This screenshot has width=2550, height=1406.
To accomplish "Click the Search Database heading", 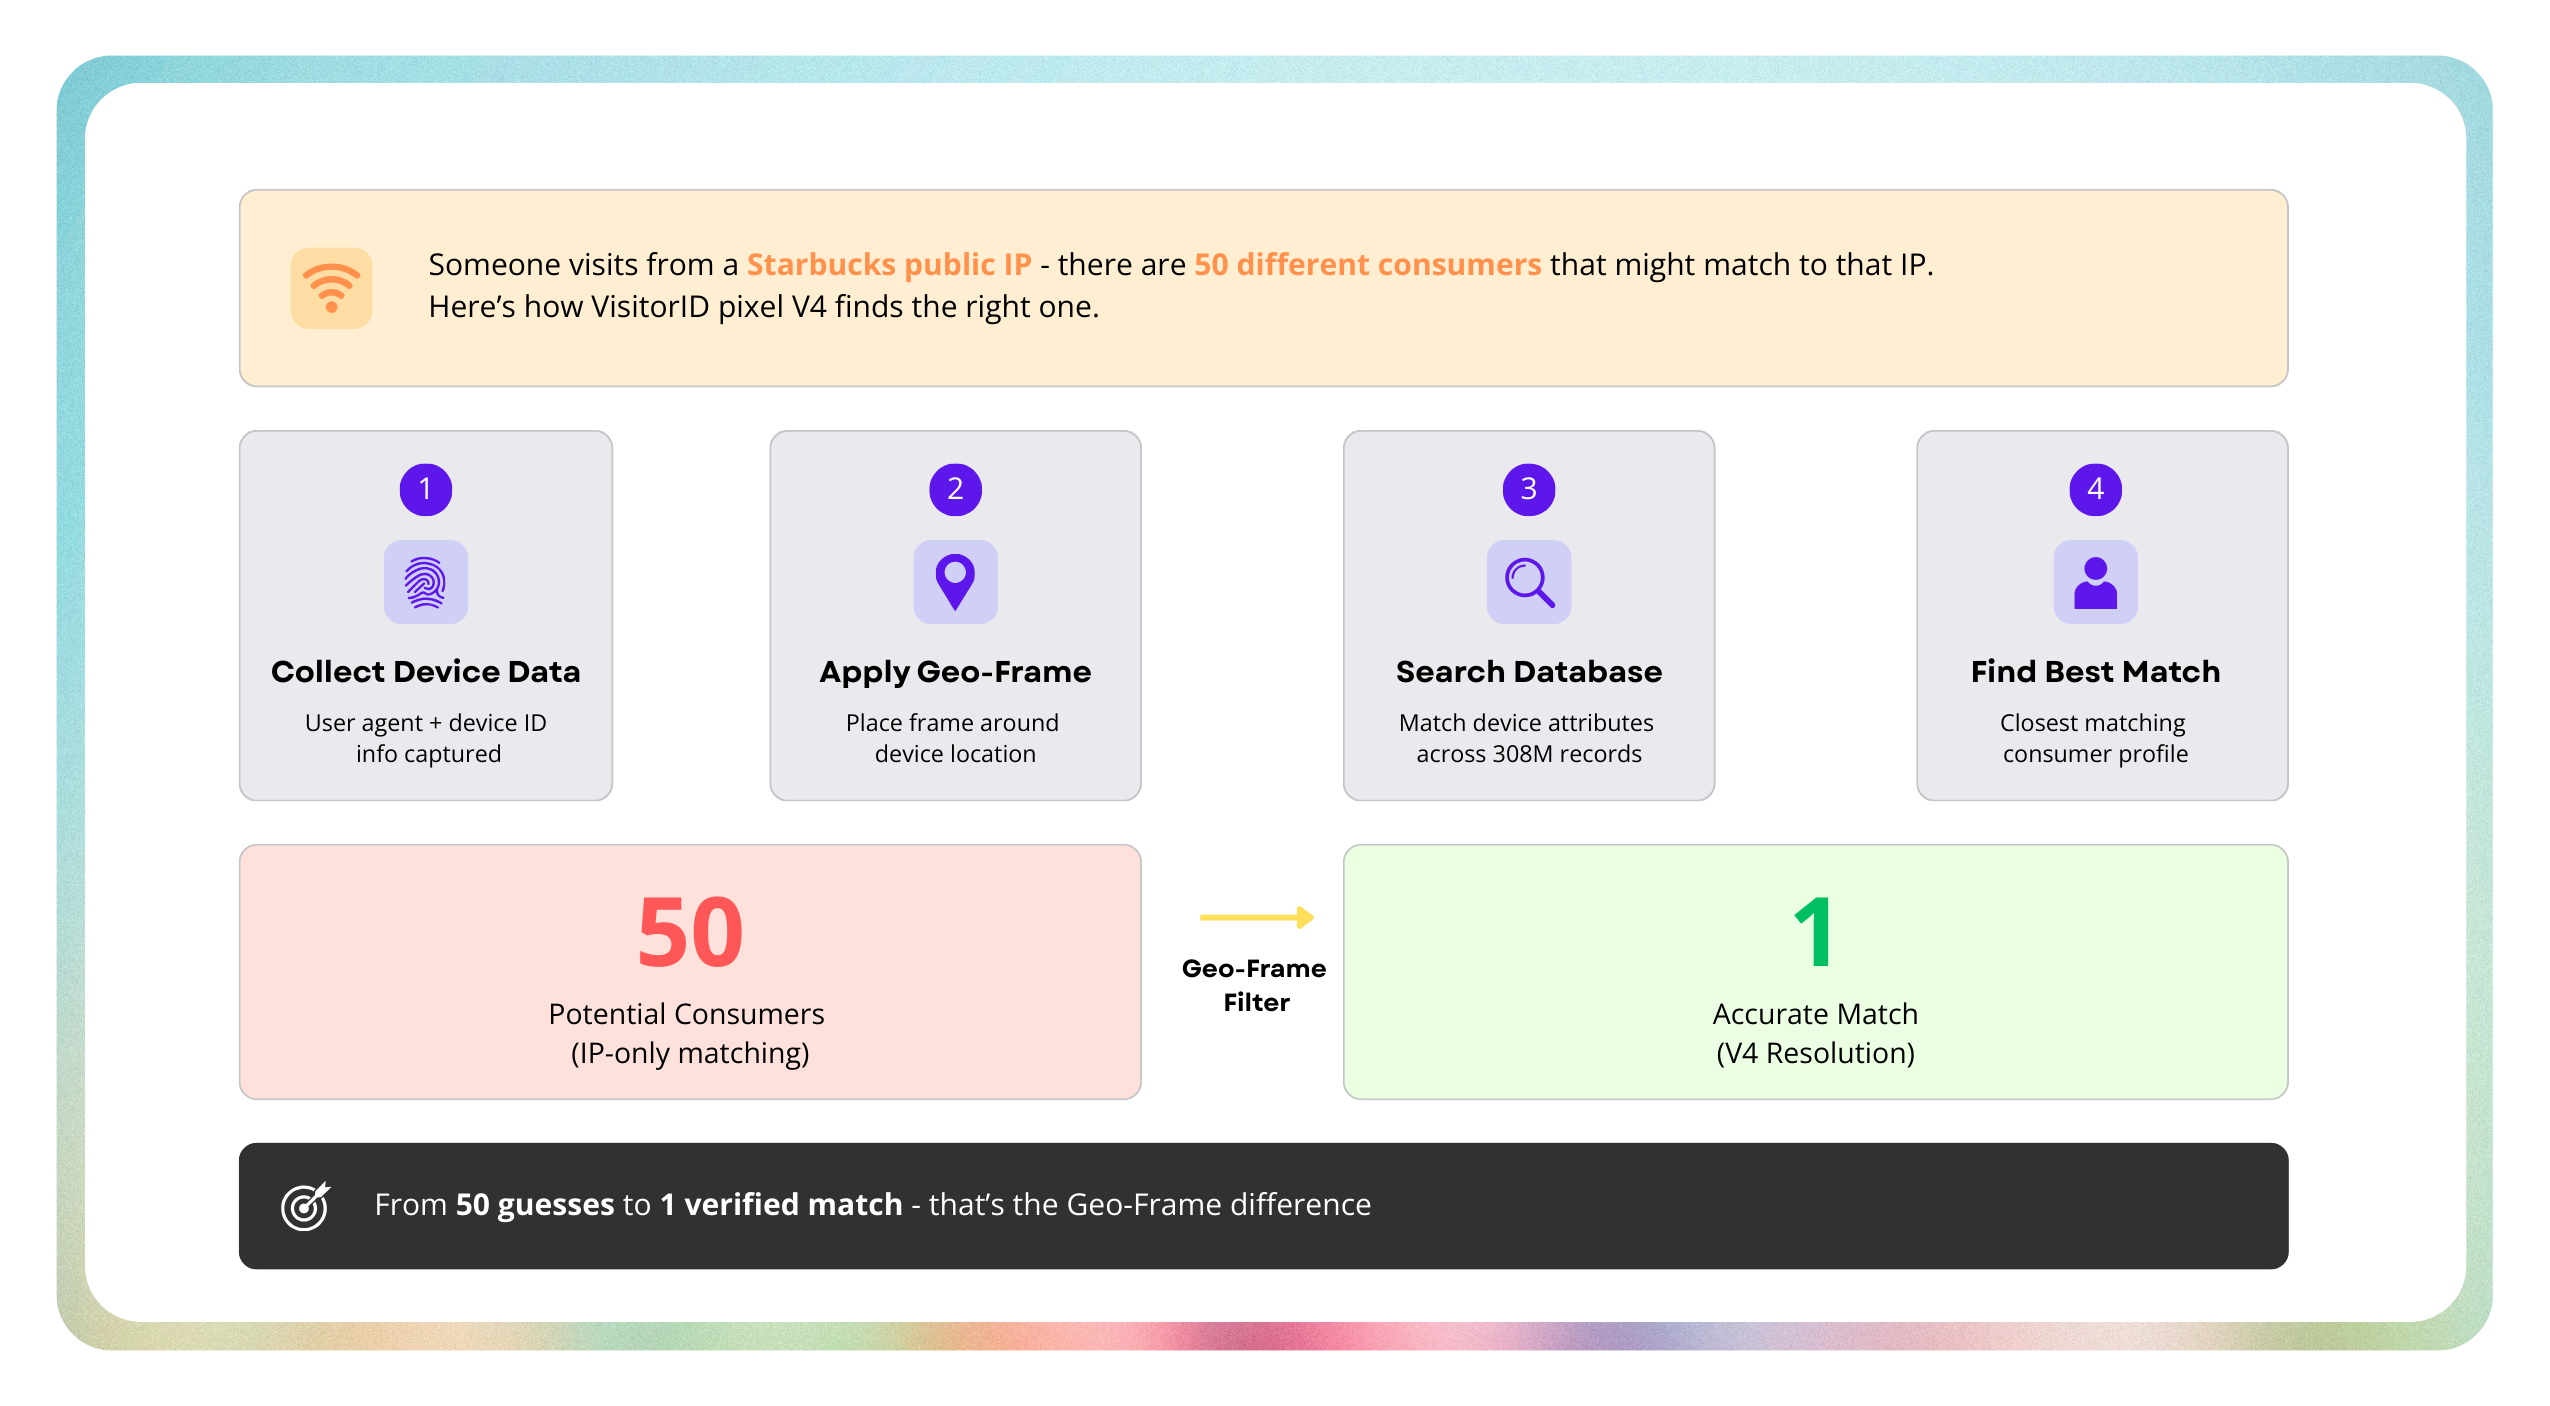I will [x=1528, y=671].
